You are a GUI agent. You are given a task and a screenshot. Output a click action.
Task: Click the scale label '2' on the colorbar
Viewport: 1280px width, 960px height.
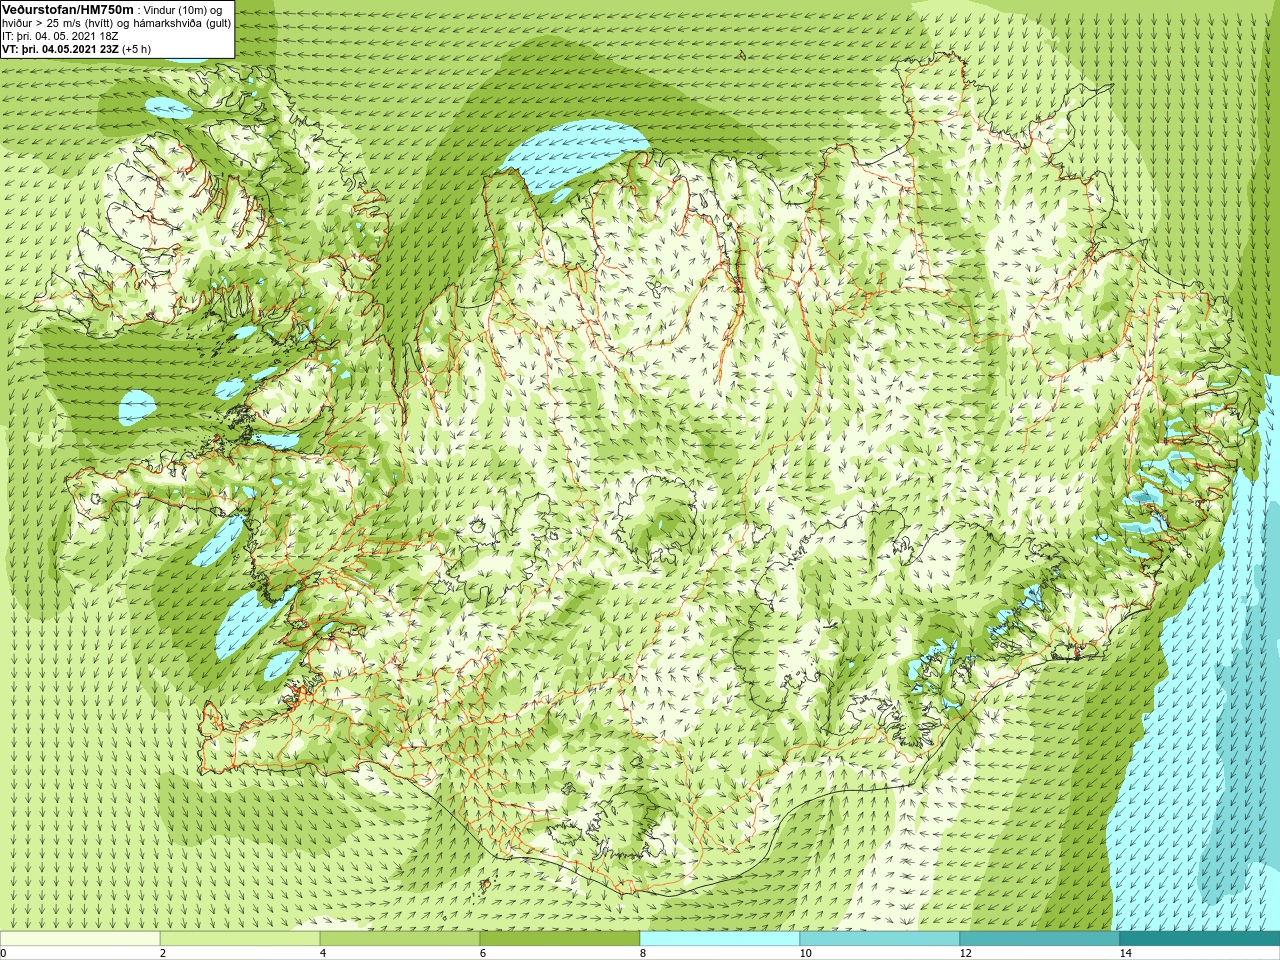click(163, 953)
